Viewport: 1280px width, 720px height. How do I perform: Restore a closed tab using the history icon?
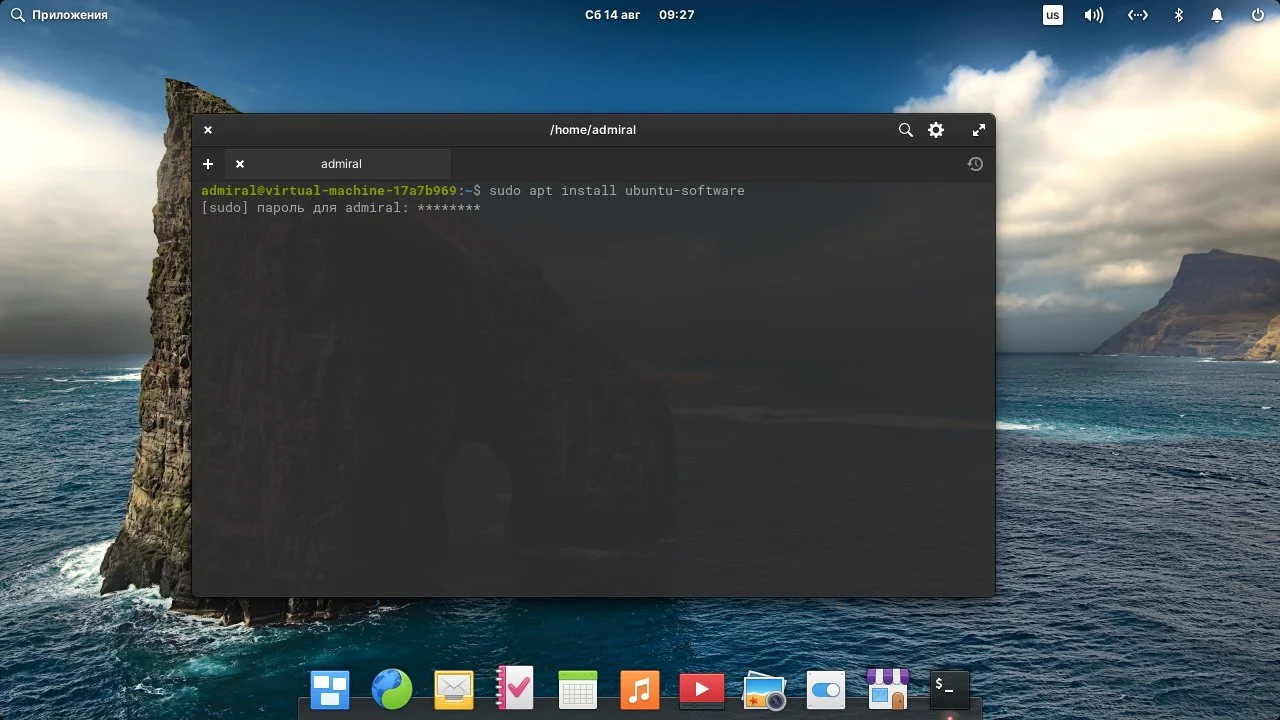pos(975,164)
